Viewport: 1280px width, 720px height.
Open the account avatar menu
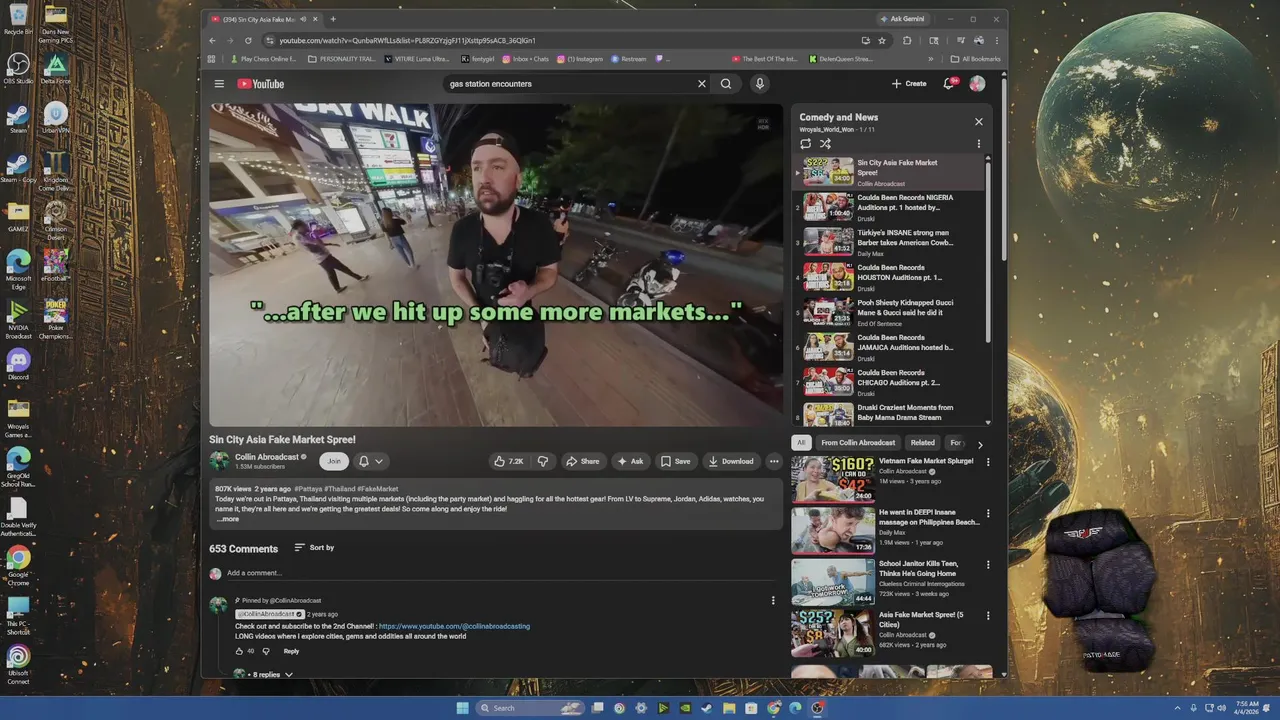(x=977, y=84)
